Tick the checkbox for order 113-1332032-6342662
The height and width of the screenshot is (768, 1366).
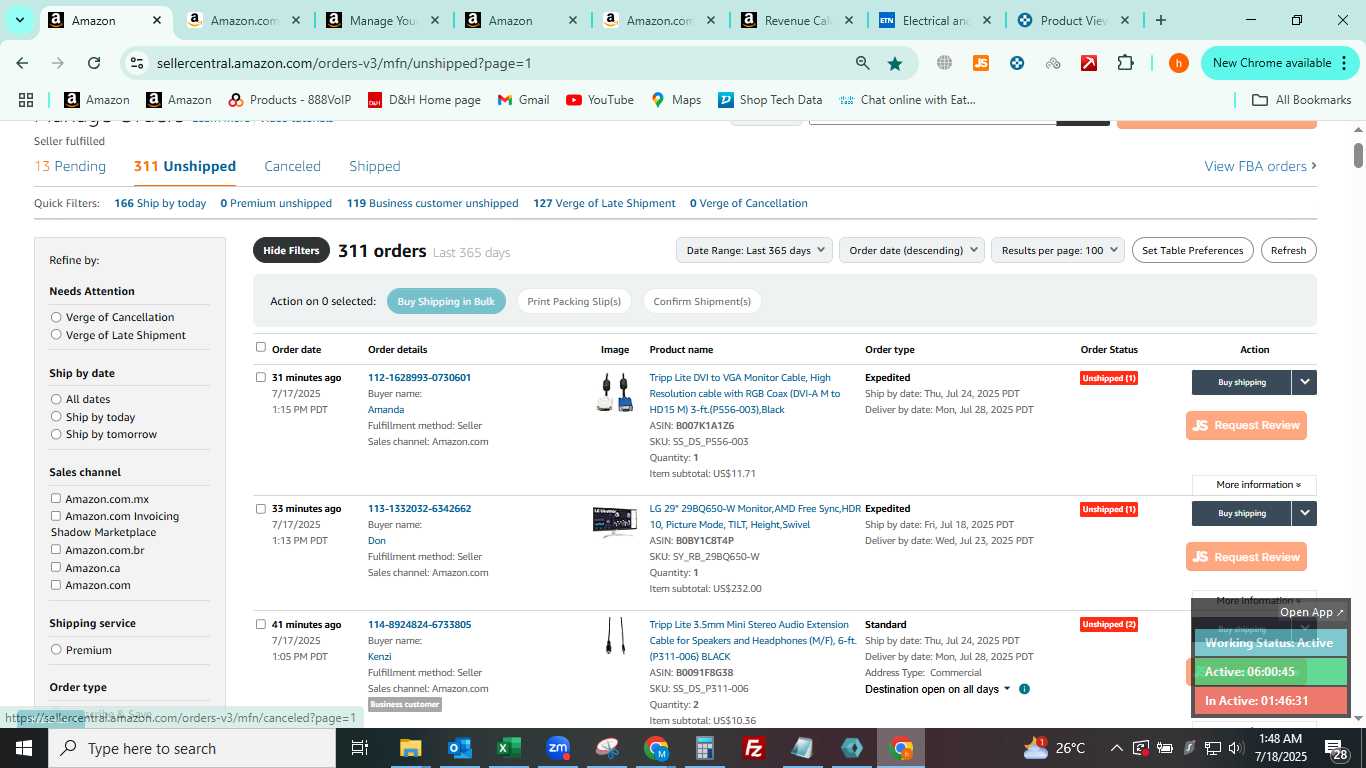(x=261, y=508)
